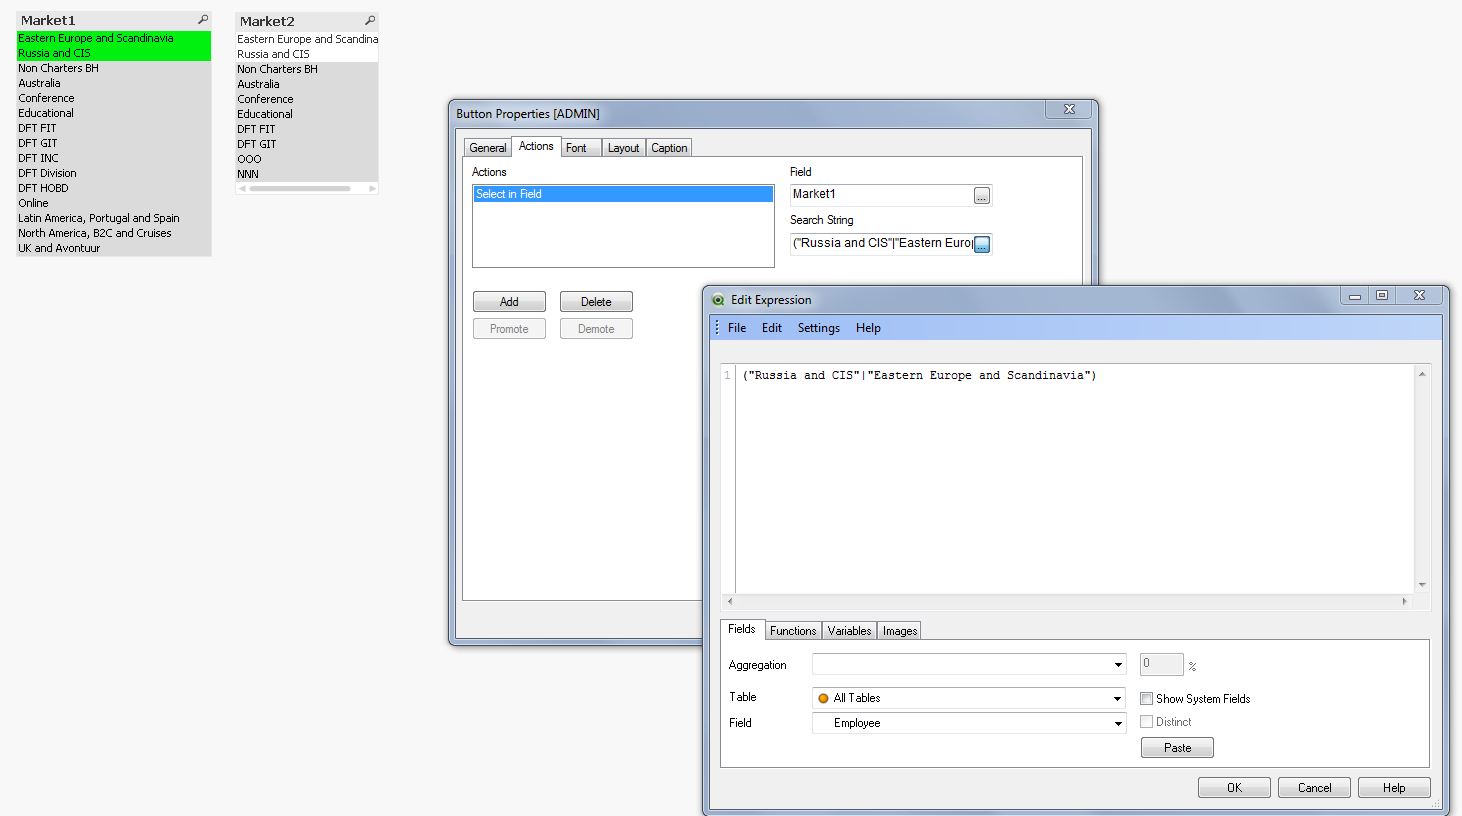Click into the Field input containing Market1

click(881, 195)
